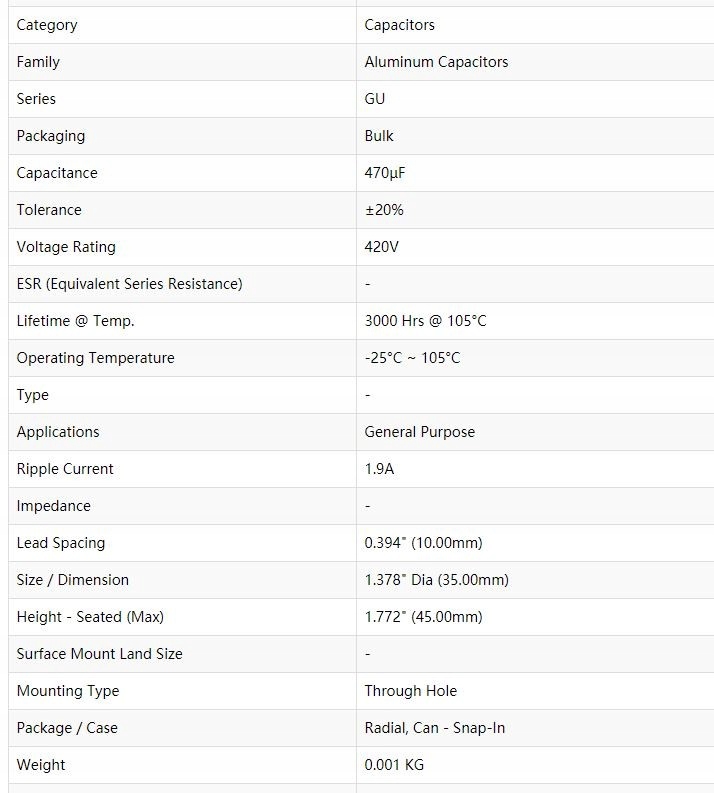Viewport: 714px width, 793px height.
Task: Click the Radial, Can - Snap-In value
Action: pos(434,728)
